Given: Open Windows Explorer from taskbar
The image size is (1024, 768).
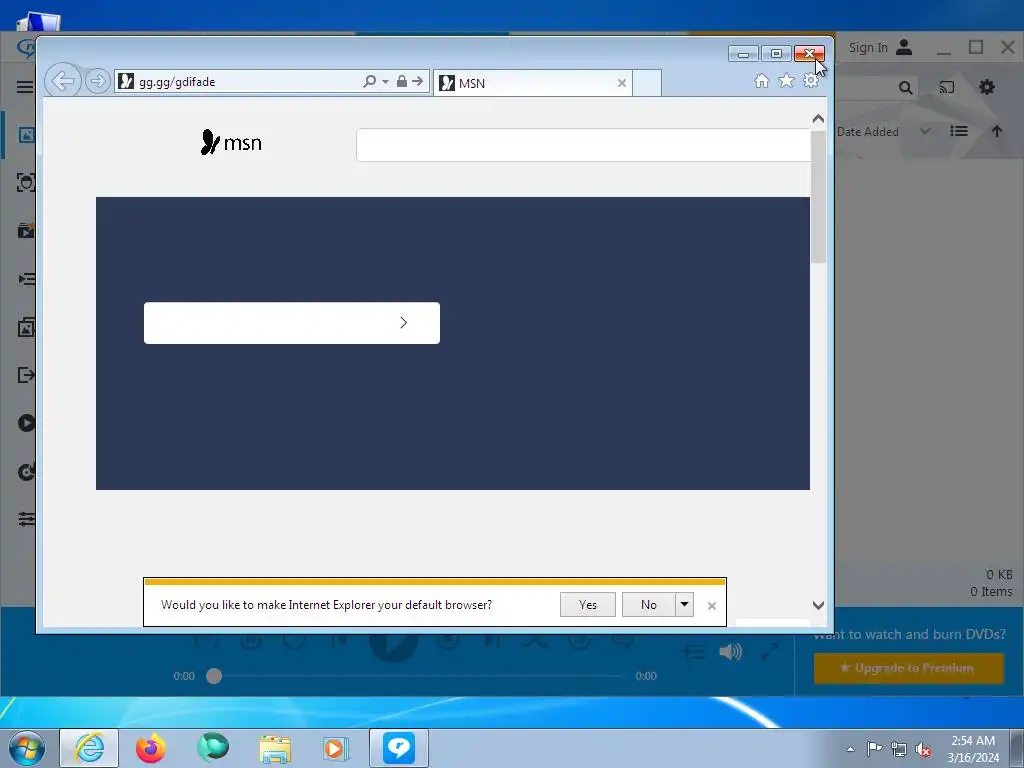Looking at the screenshot, I should click(275, 749).
